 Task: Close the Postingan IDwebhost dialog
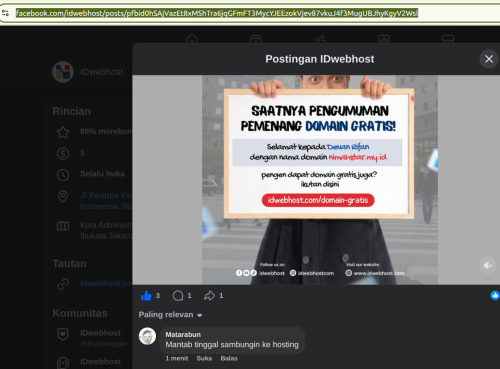pyautogui.click(x=489, y=59)
